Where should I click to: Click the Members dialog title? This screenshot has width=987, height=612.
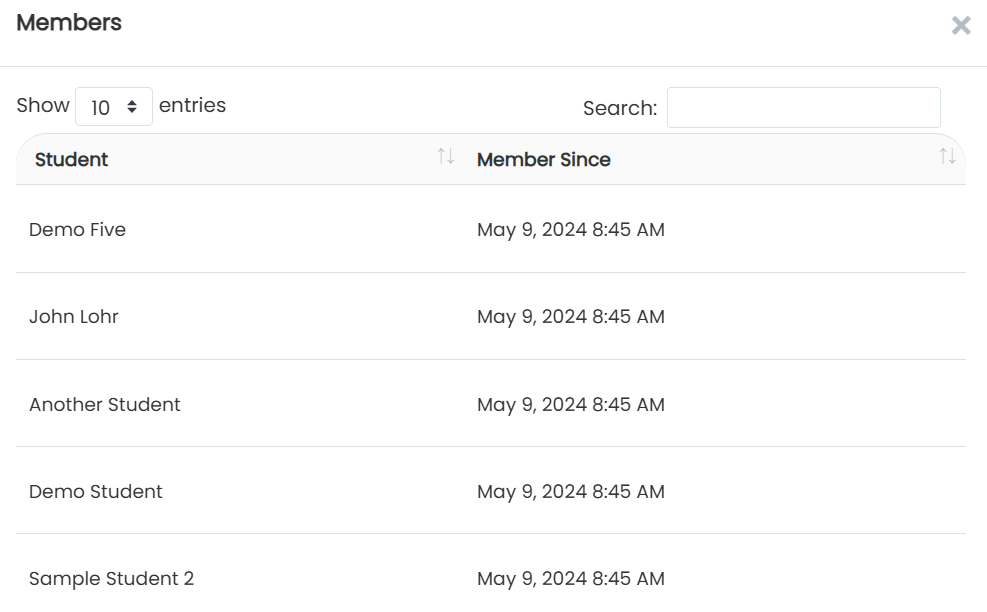coord(69,23)
